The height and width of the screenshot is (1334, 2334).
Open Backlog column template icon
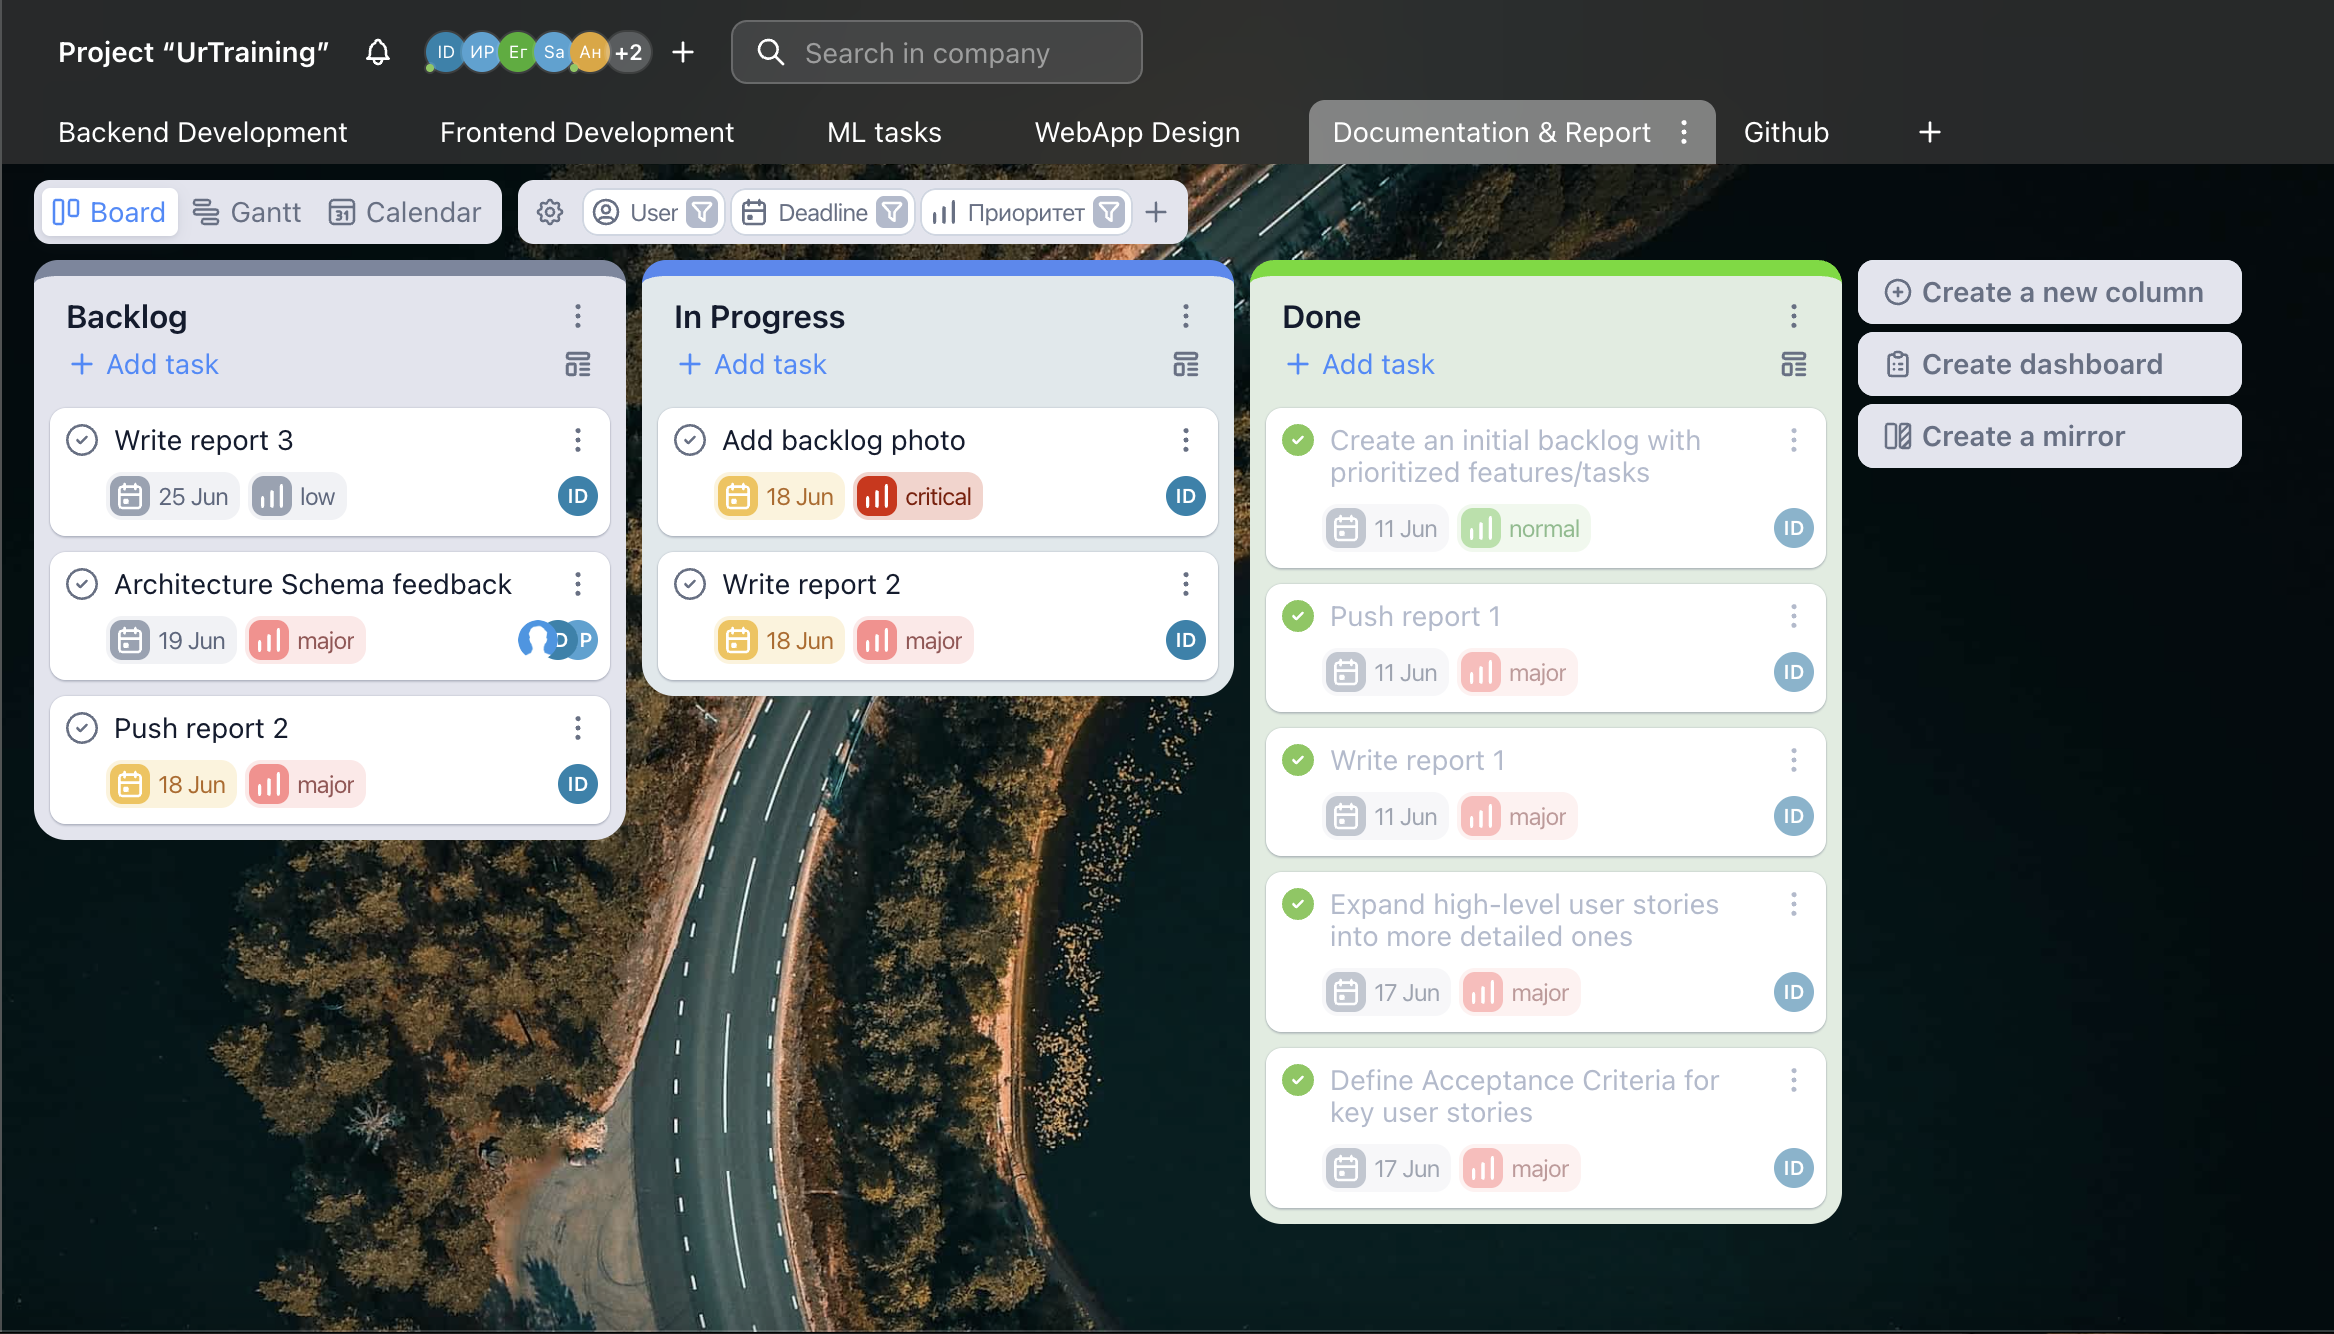point(578,364)
